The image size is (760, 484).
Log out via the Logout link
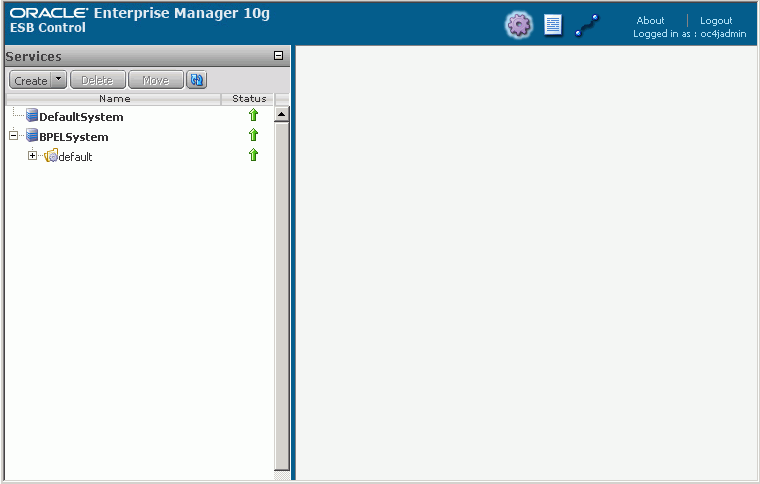pyautogui.click(x=716, y=20)
